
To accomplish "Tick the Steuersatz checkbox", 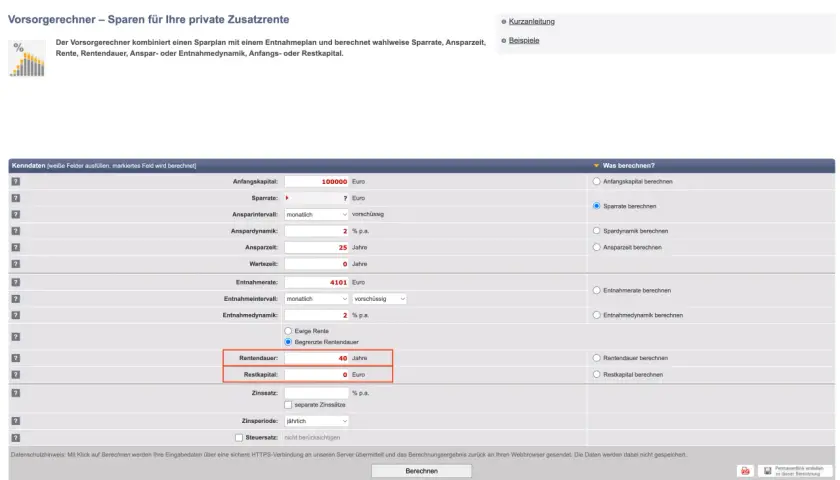I will click(x=239, y=438).
